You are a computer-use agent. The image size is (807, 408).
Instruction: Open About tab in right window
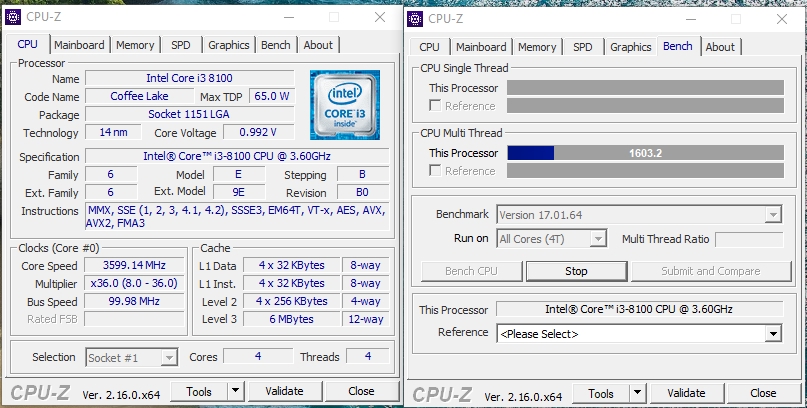coord(721,47)
